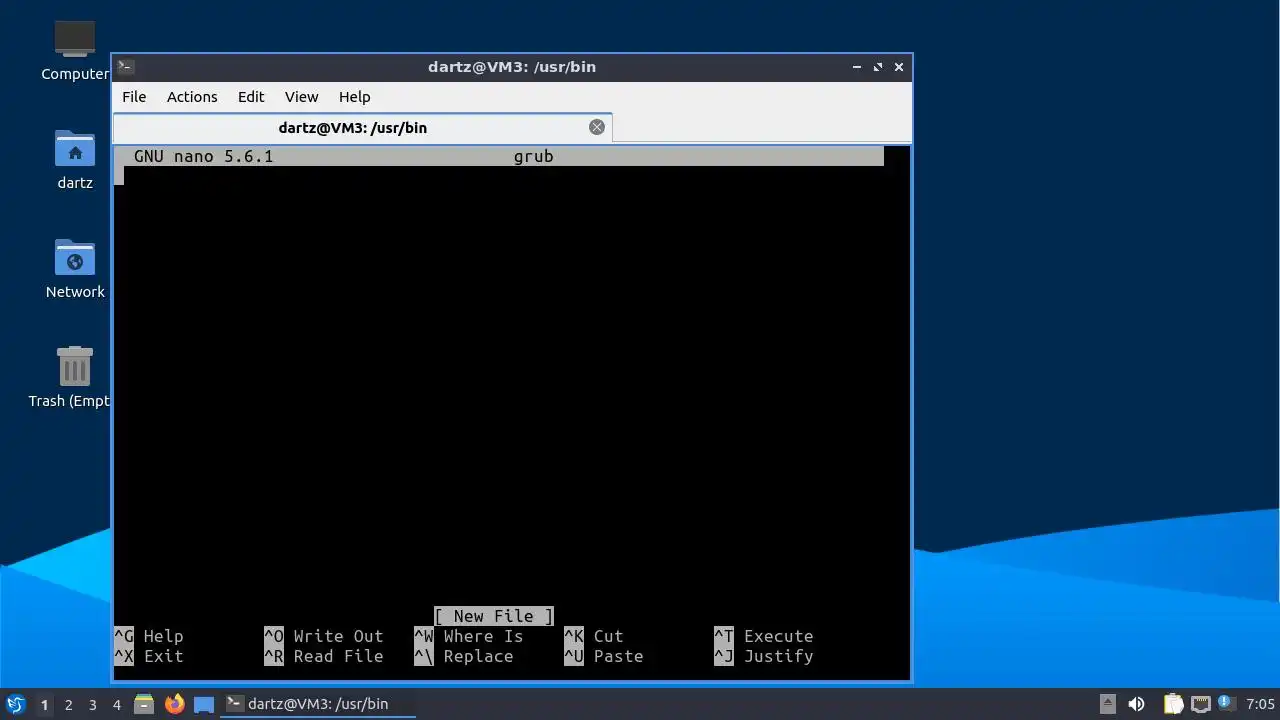Close the terminal window
Viewport: 1280px width, 720px height.
coord(899,67)
